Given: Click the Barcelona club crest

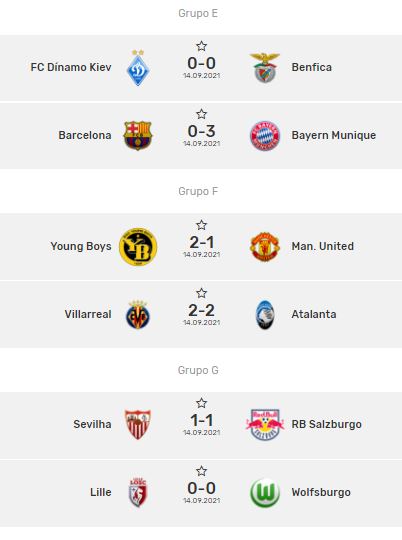Looking at the screenshot, I should pyautogui.click(x=138, y=135).
